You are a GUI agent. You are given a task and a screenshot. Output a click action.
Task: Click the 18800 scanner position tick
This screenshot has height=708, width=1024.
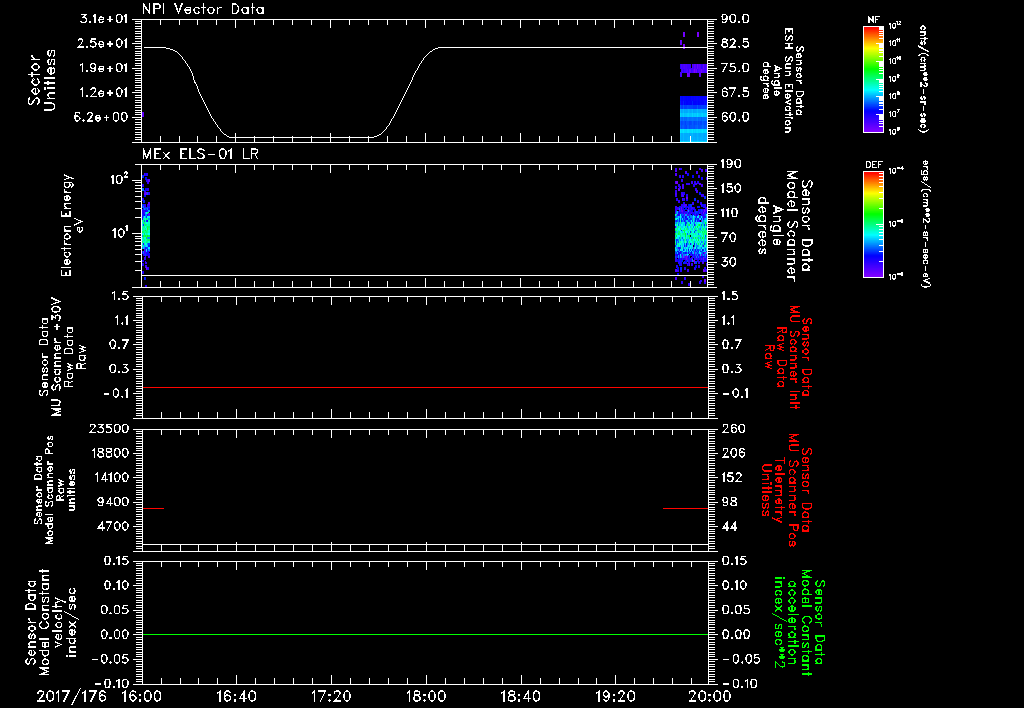109,453
